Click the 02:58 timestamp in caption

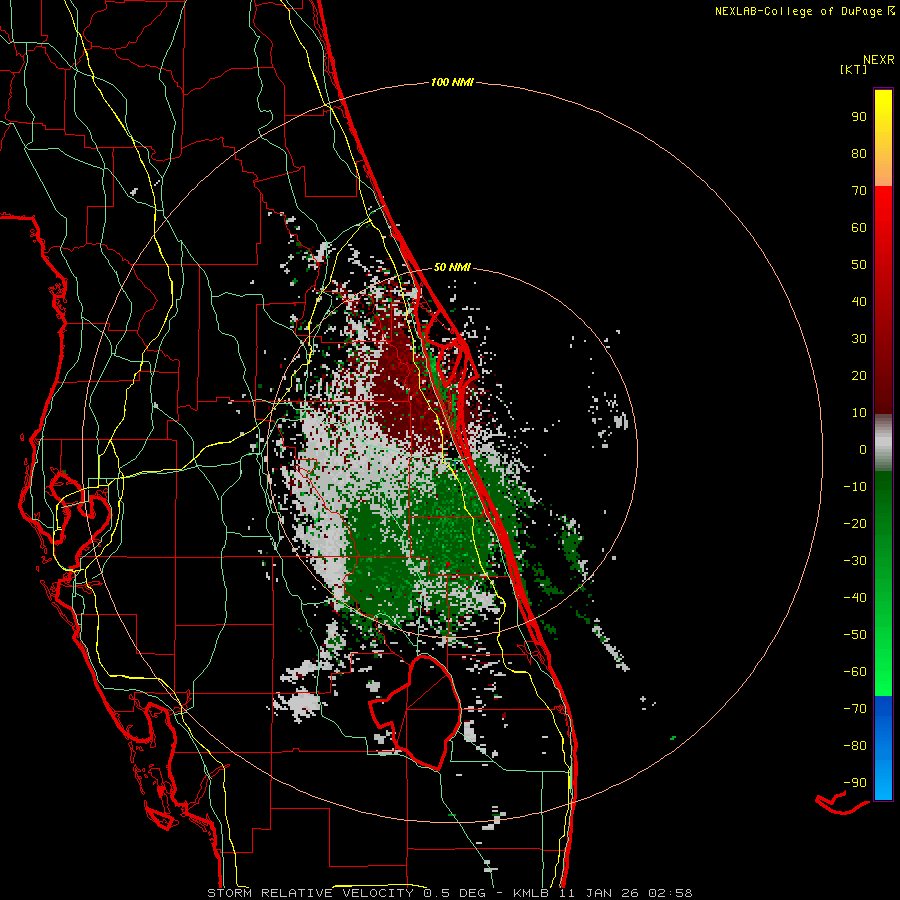670,893
